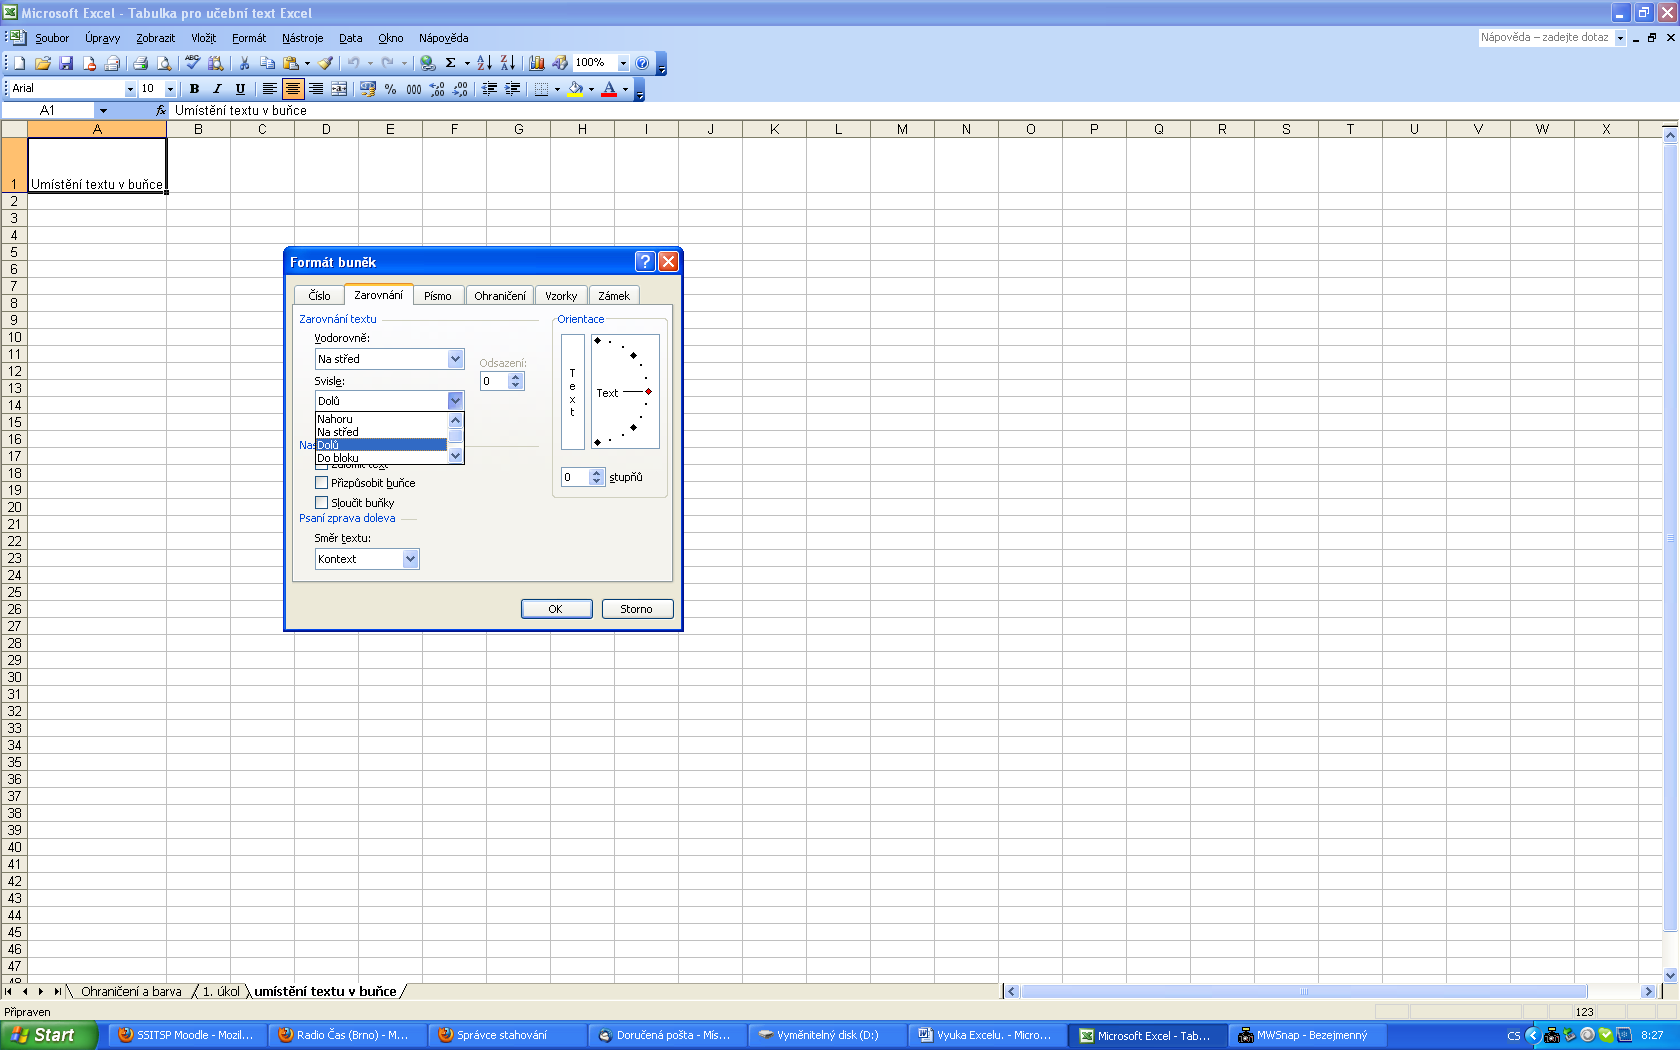Viewport: 1680px width, 1050px height.
Task: Open the Vodorovně alignment dropdown
Action: [x=455, y=359]
